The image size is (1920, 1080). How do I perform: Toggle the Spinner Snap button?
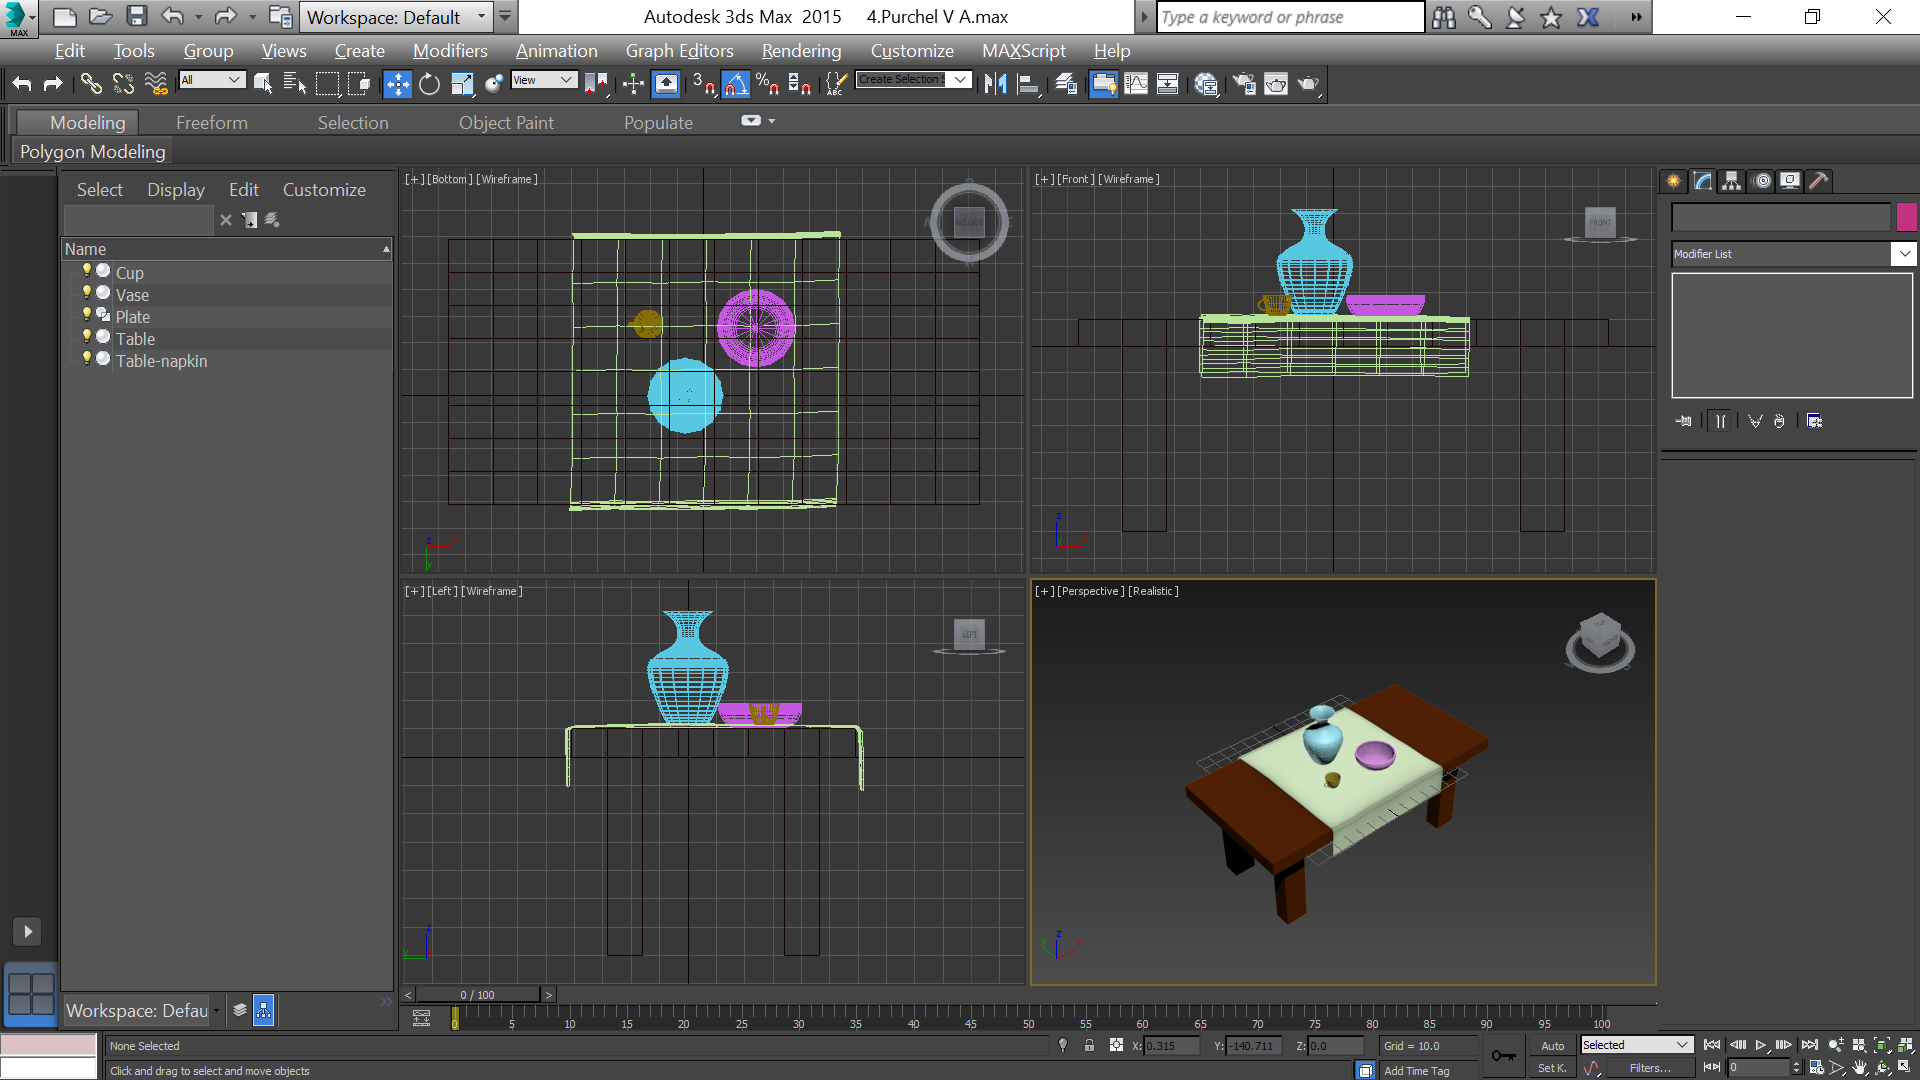coord(800,84)
